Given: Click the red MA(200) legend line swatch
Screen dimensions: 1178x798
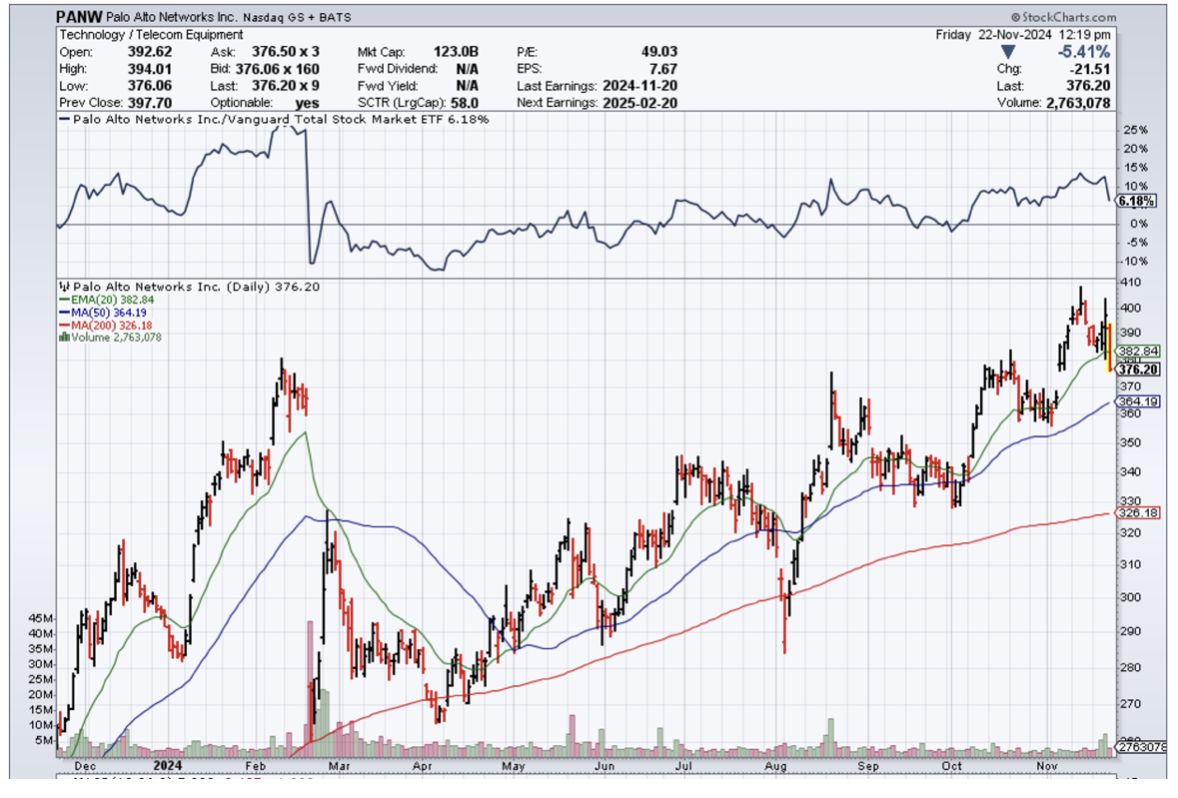Looking at the screenshot, I should 64,325.
